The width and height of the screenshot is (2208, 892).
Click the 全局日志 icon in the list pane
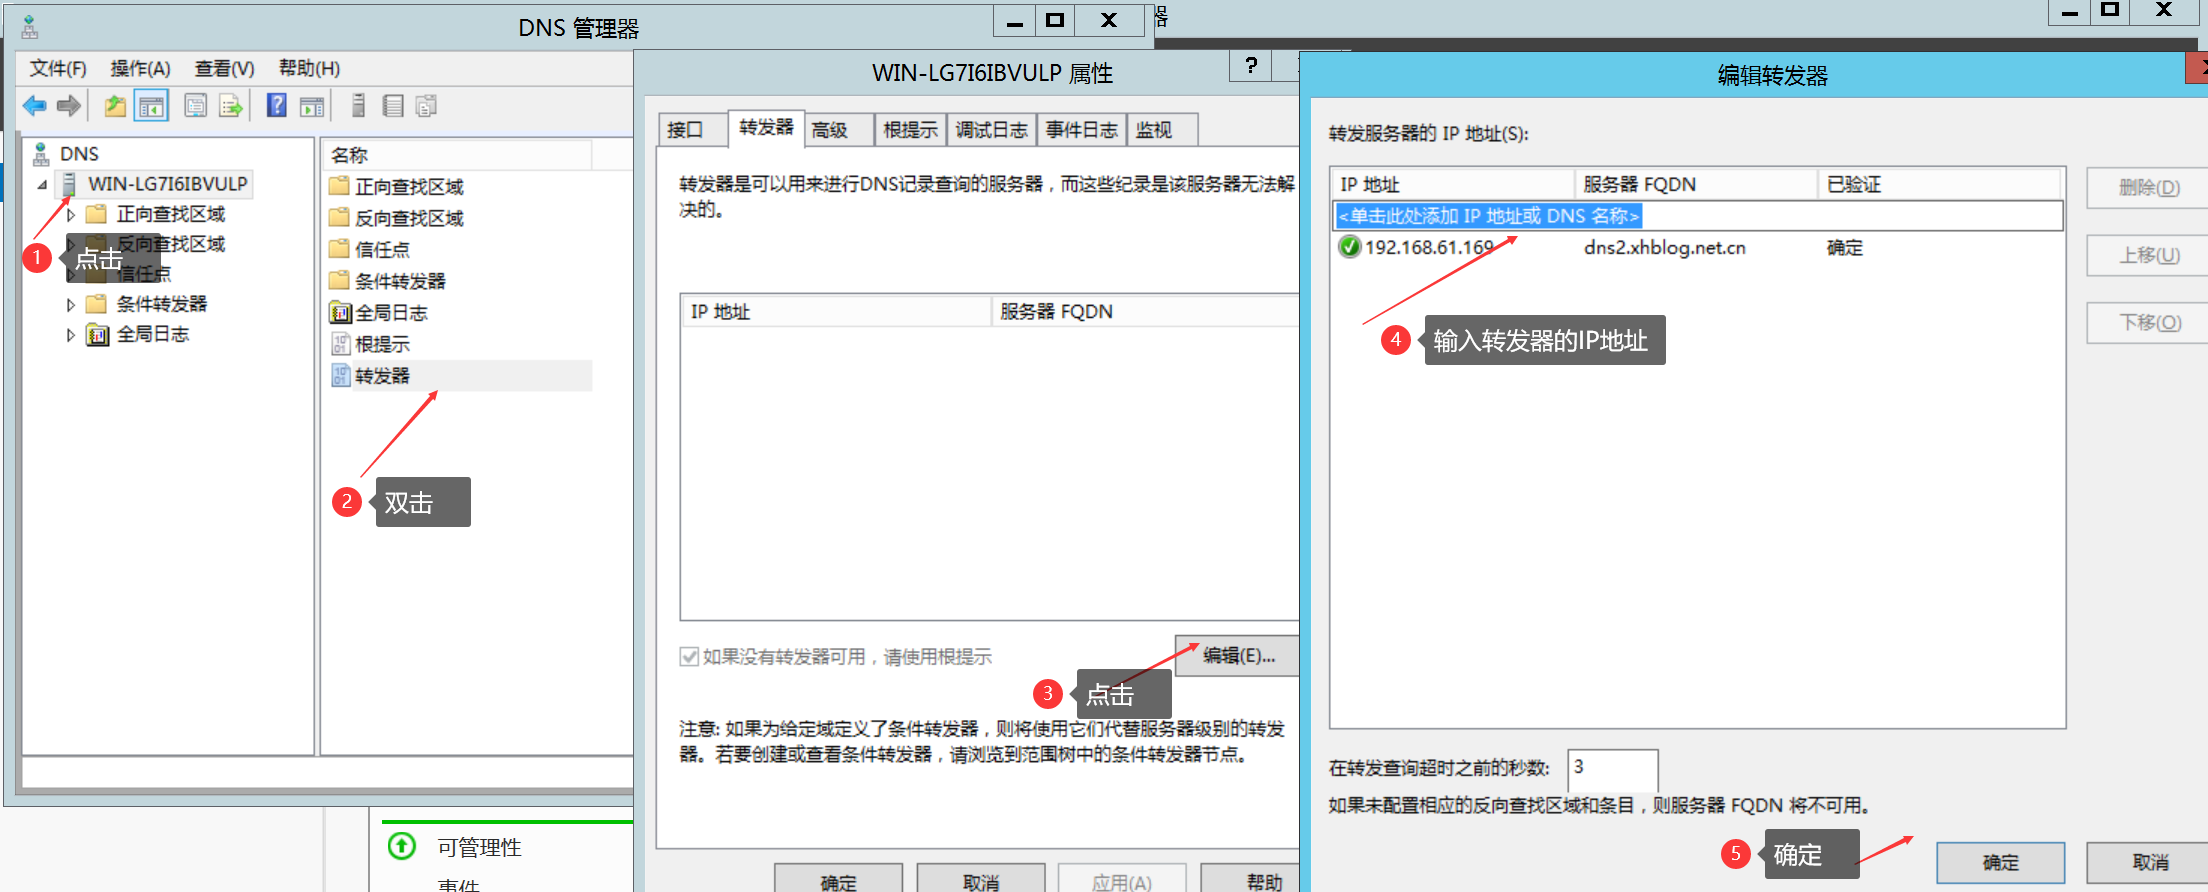(340, 313)
